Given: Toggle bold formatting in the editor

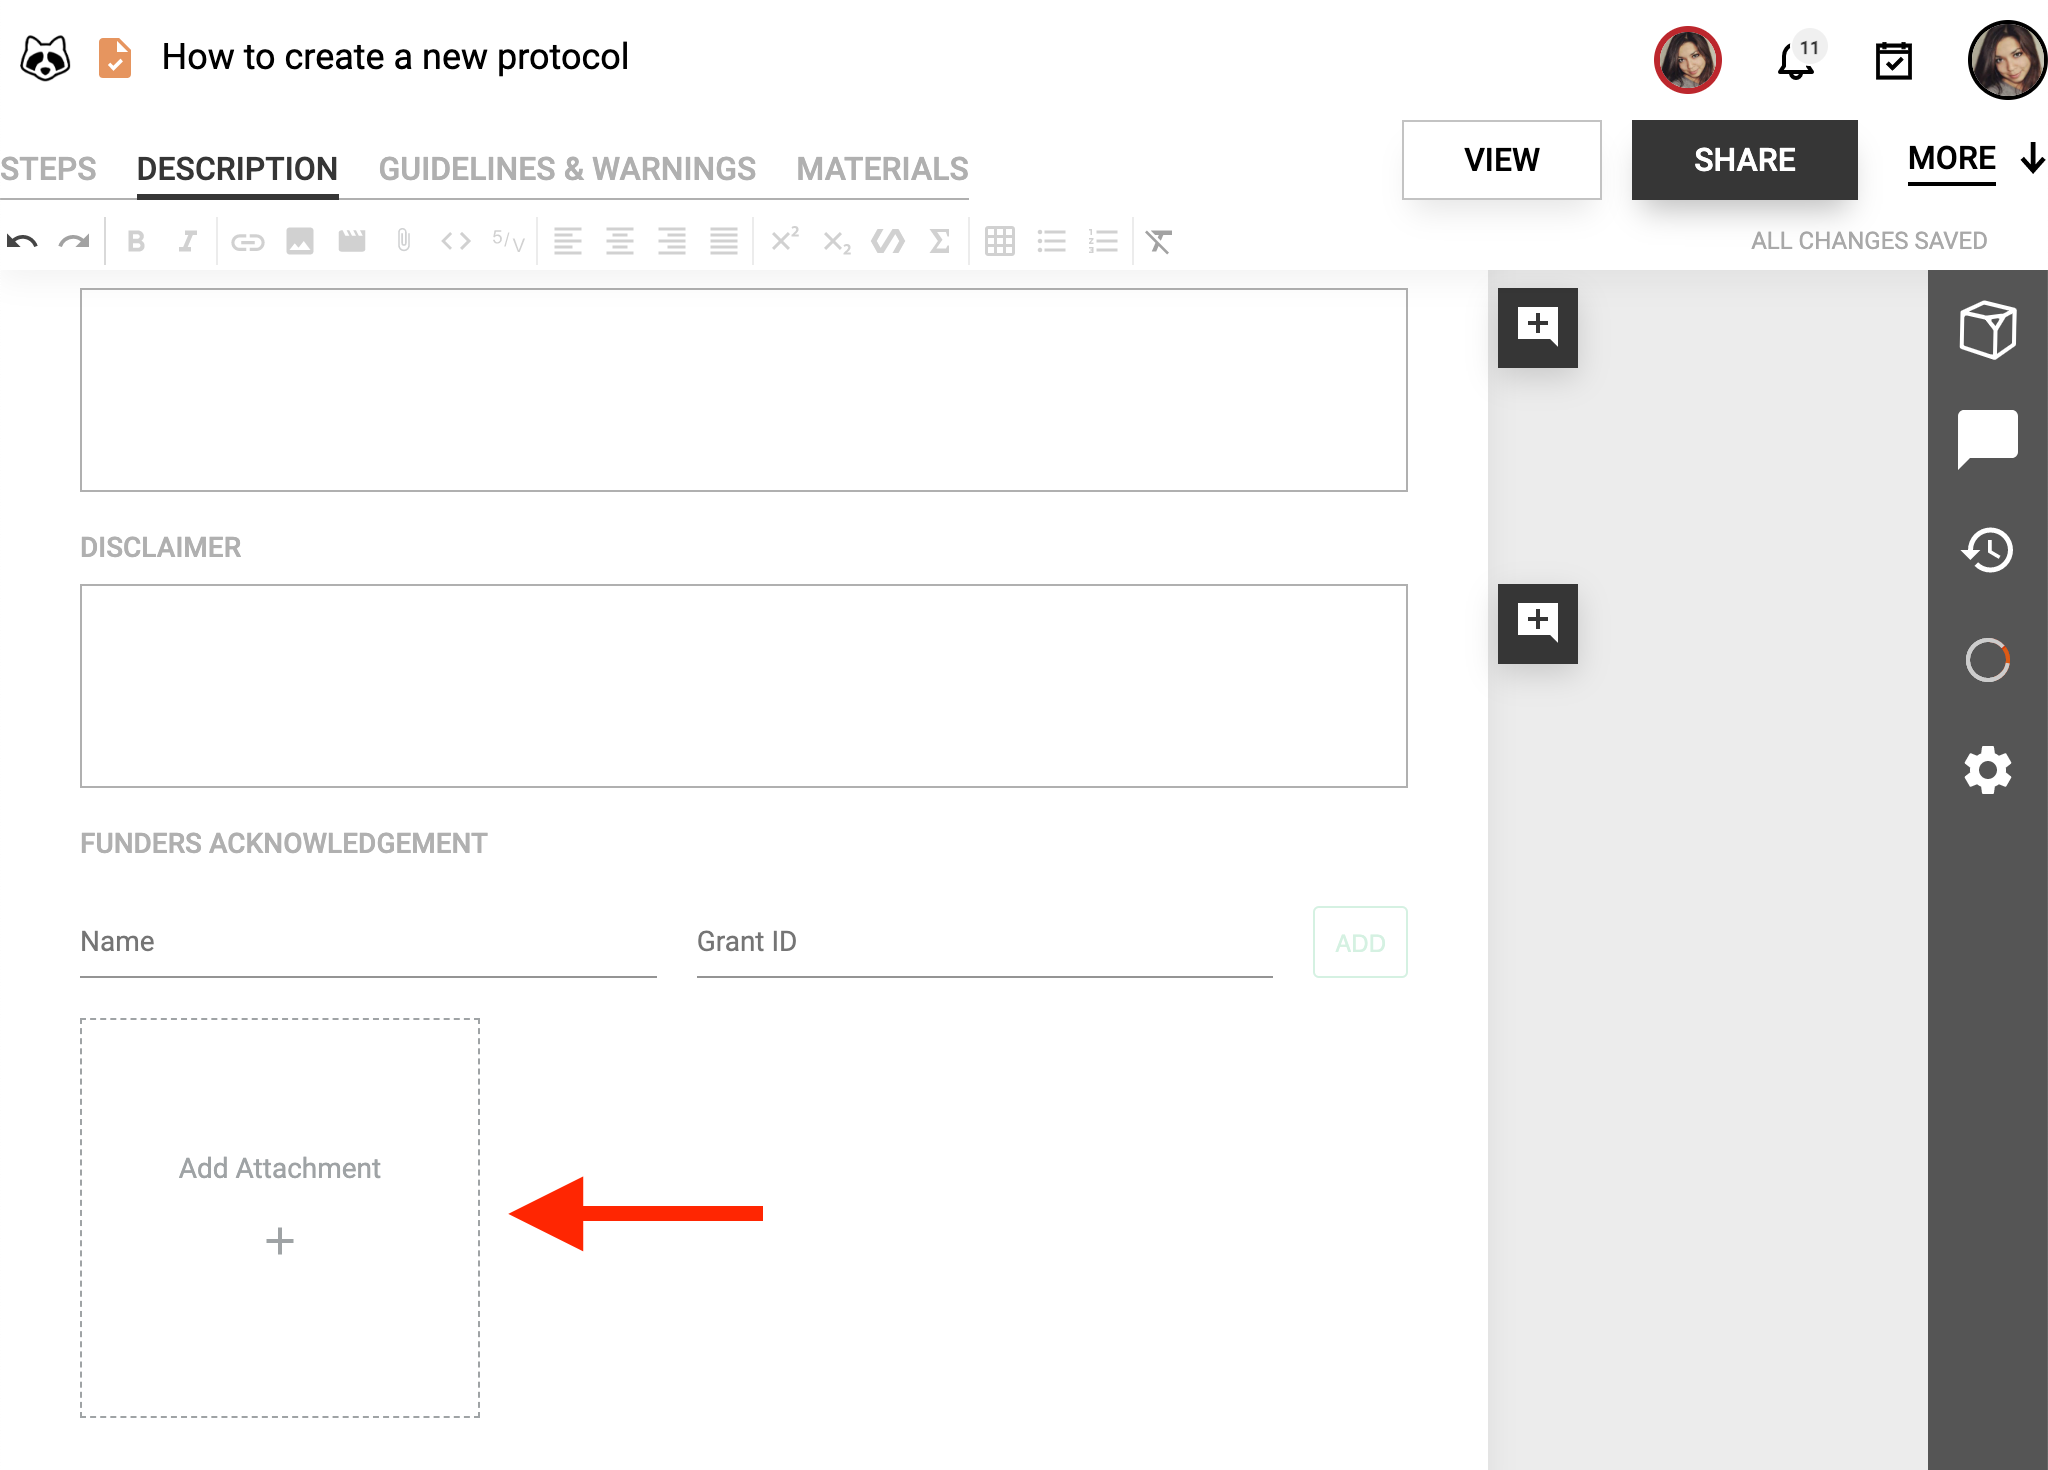Looking at the screenshot, I should point(137,240).
